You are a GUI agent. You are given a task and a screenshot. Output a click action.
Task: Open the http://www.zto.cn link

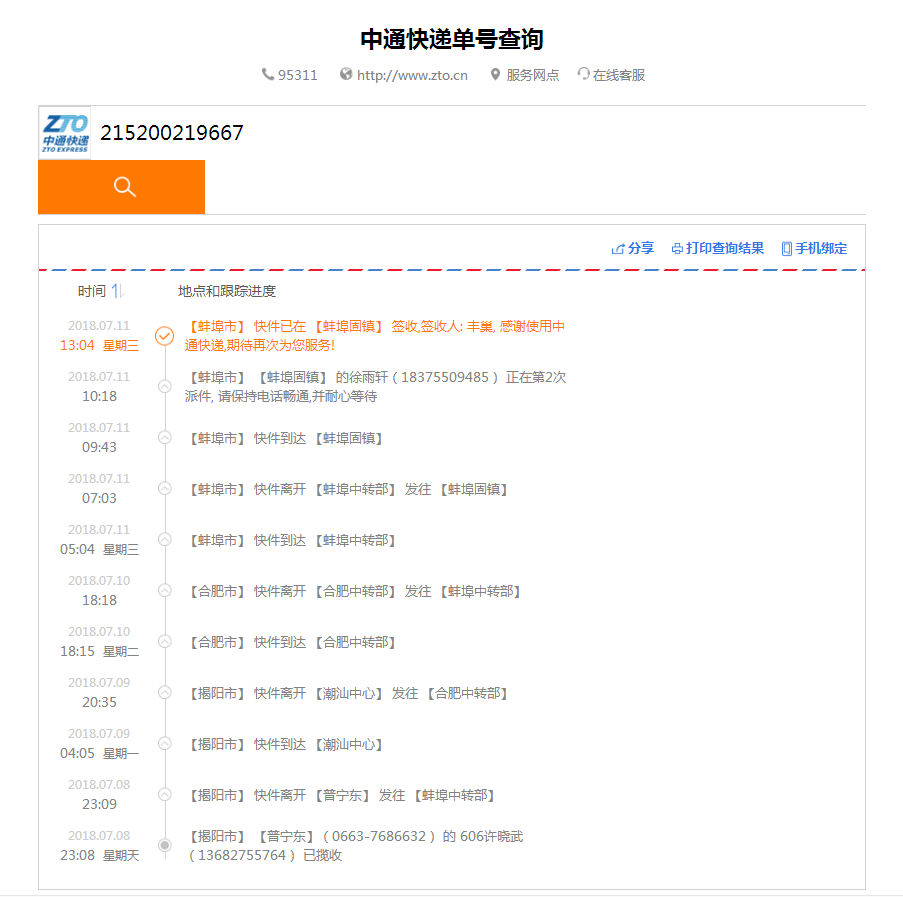pyautogui.click(x=412, y=75)
